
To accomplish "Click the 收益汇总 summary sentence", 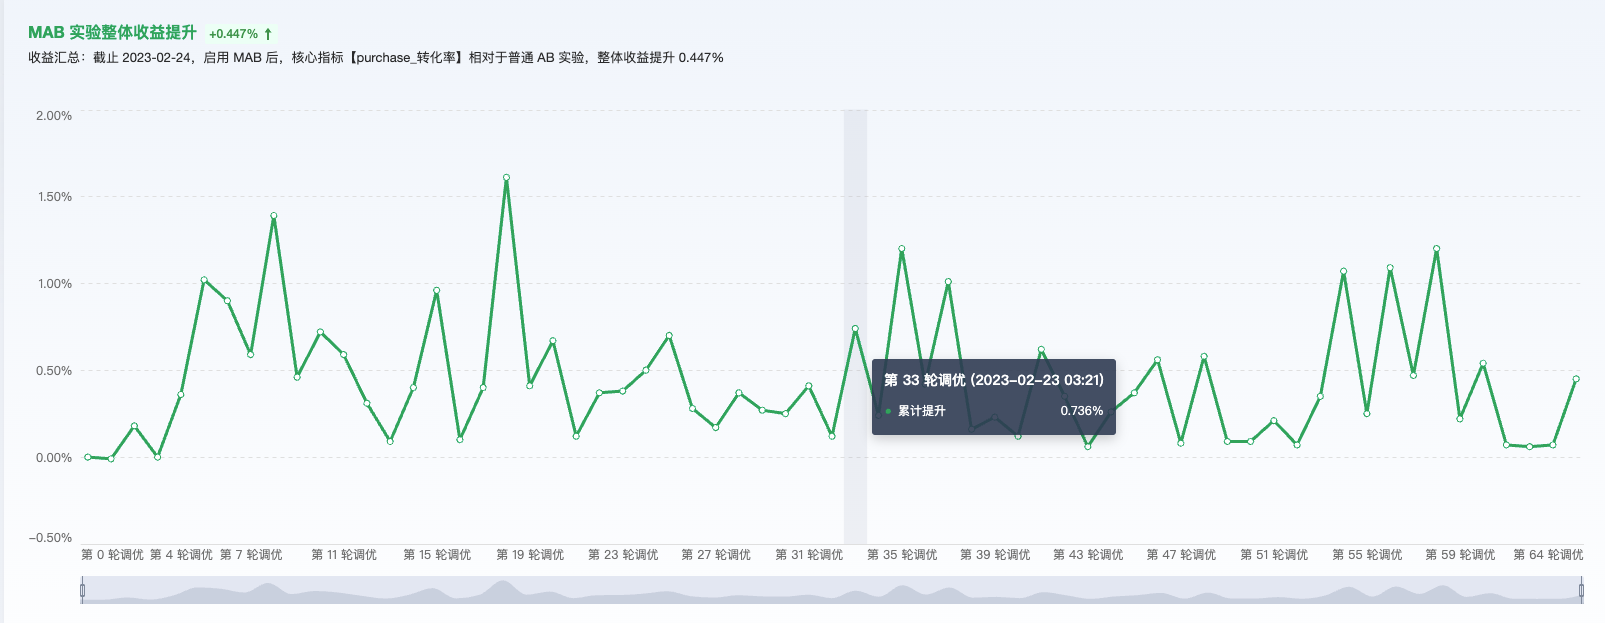I will pos(376,58).
